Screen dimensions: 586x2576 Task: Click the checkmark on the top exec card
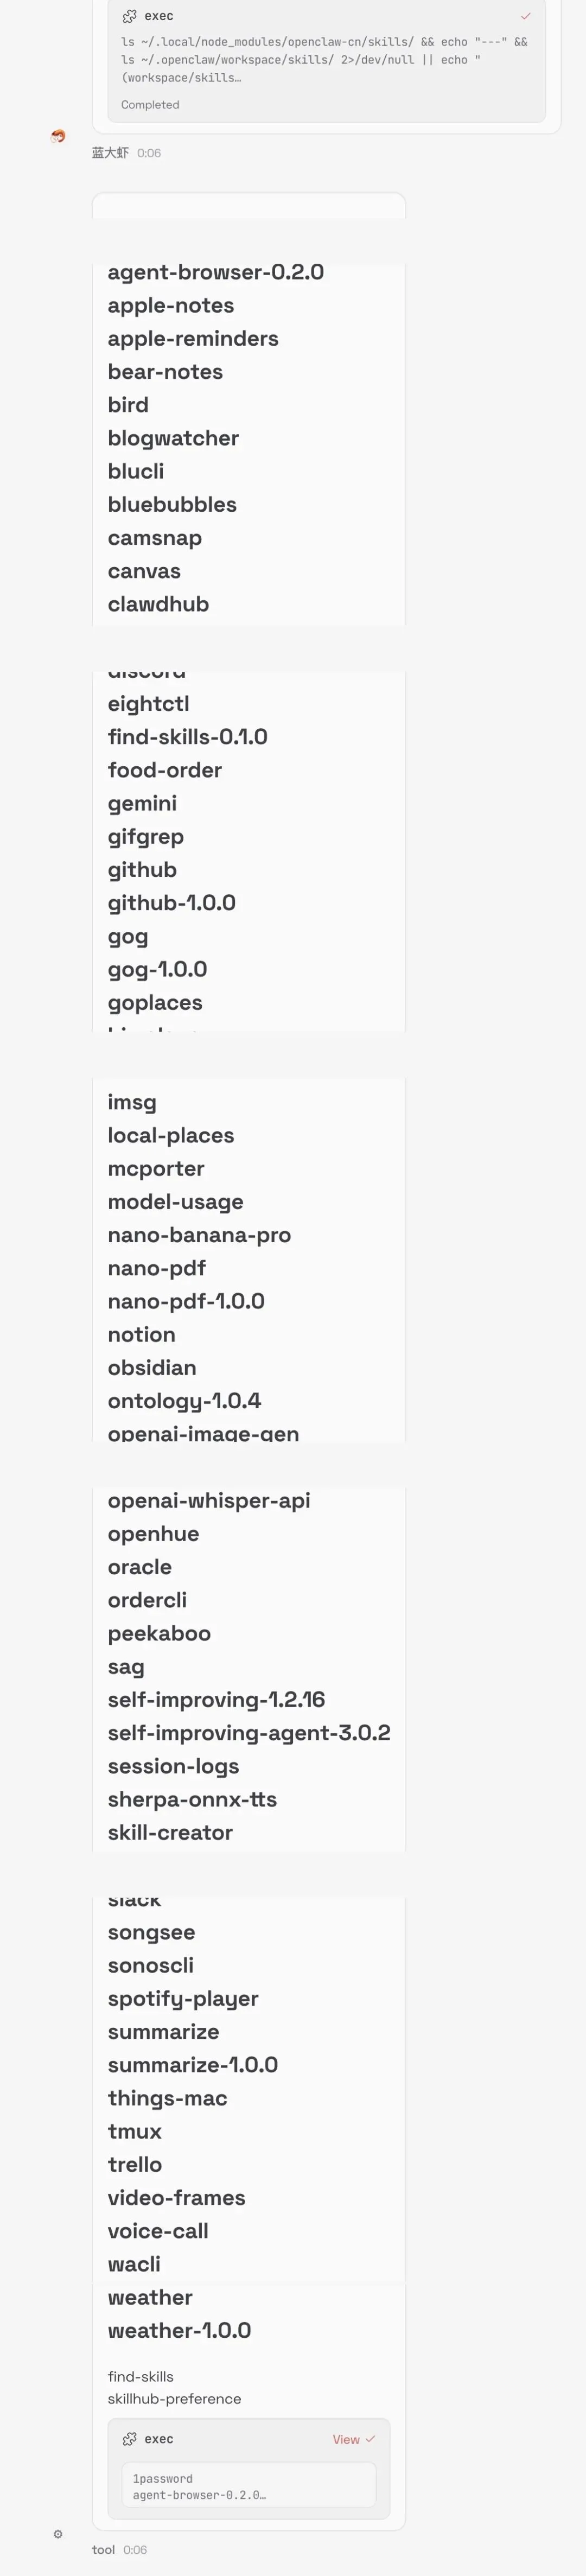525,16
